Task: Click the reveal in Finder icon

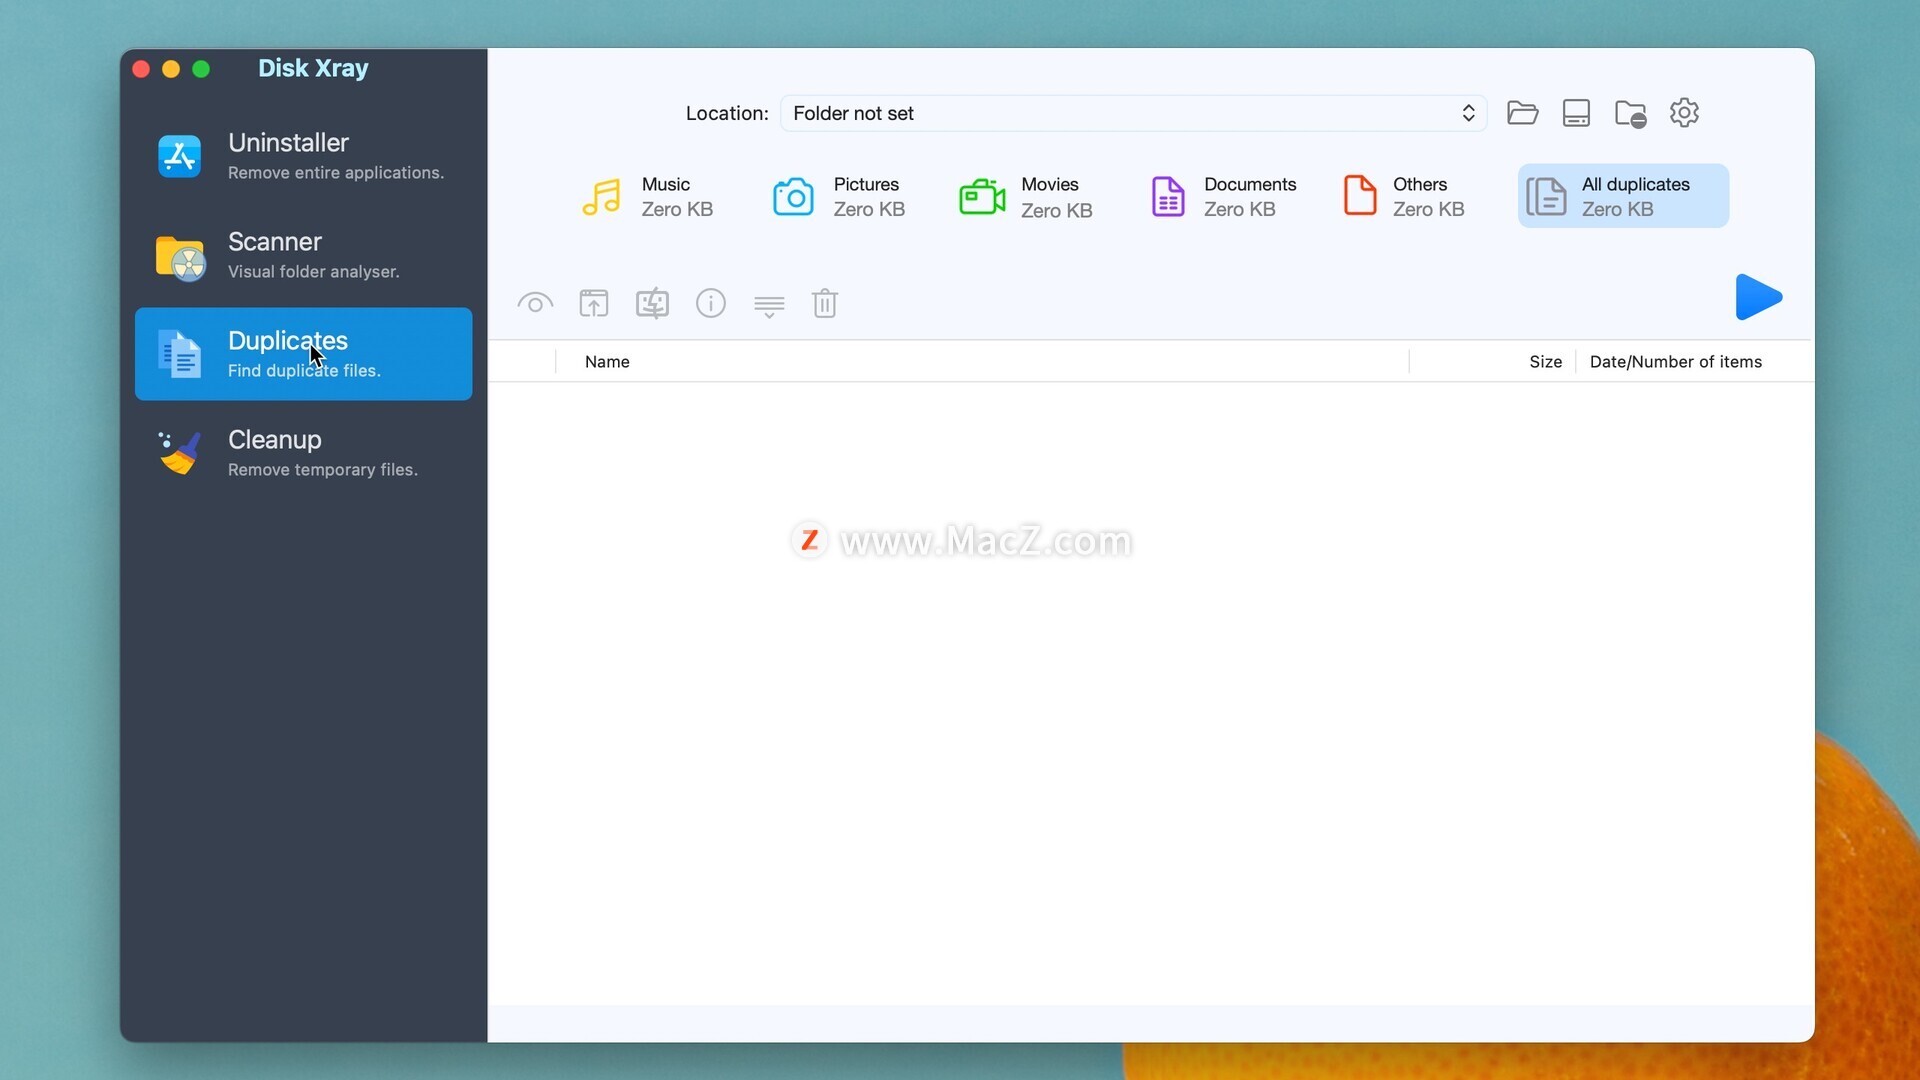Action: [652, 303]
